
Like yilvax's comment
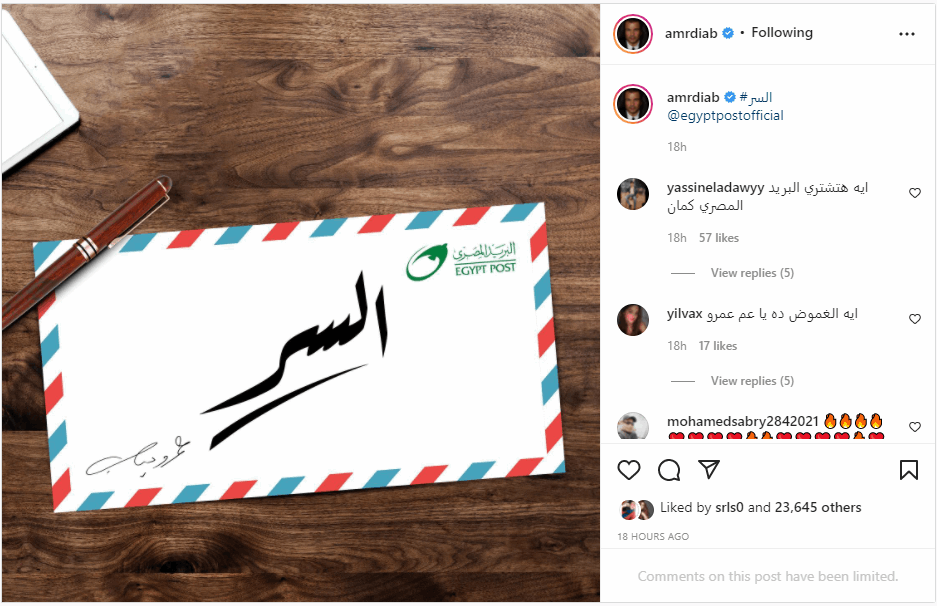(x=914, y=319)
